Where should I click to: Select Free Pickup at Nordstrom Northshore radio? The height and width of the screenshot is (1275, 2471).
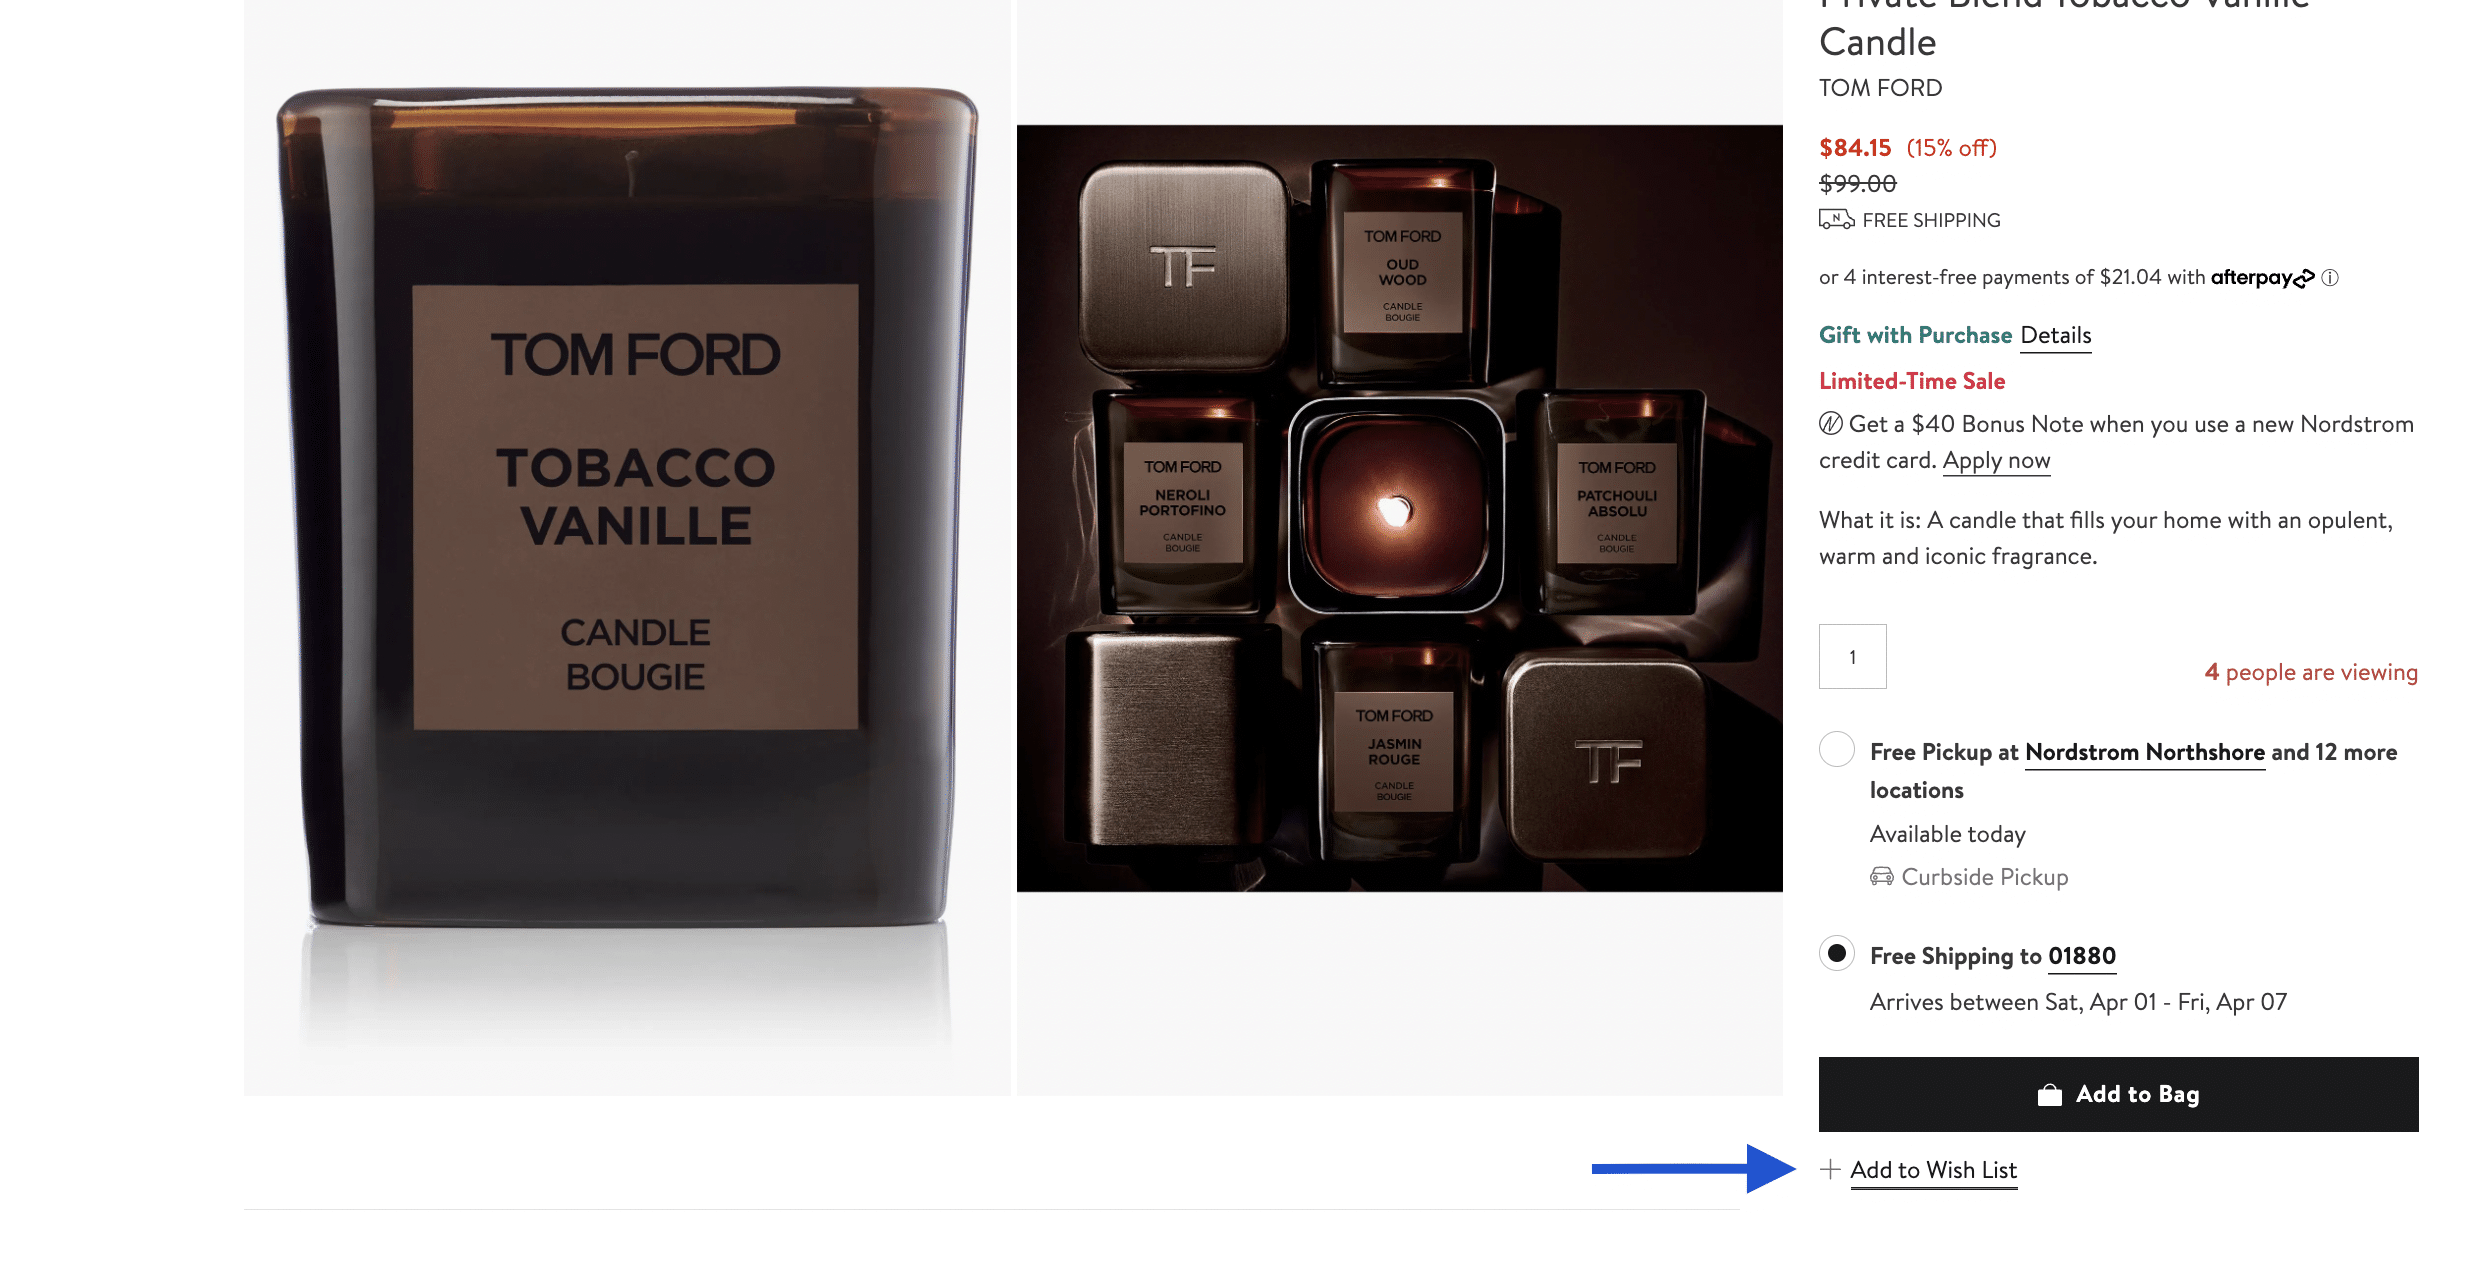[x=1837, y=749]
